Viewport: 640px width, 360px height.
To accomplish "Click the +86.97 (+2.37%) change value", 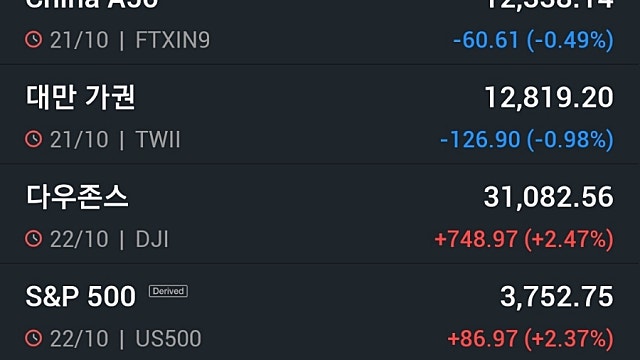I will [x=531, y=339].
